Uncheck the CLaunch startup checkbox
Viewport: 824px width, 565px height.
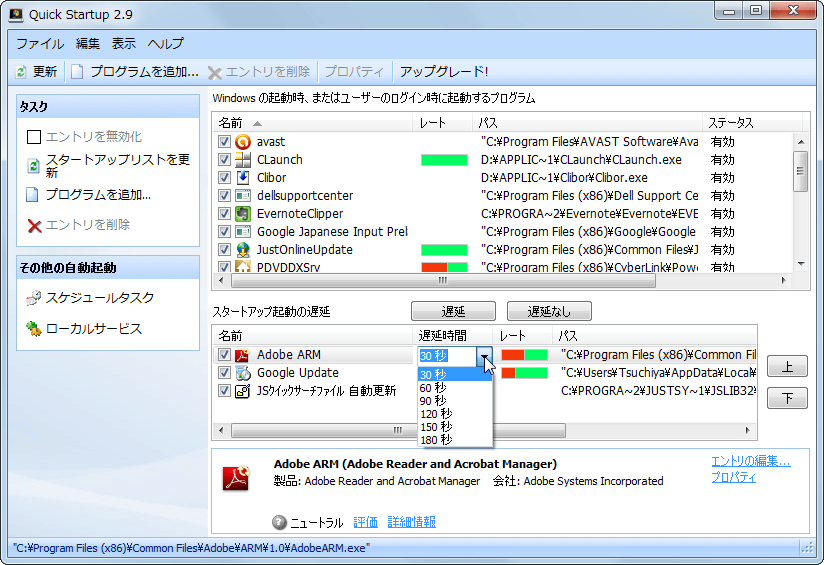tap(224, 159)
